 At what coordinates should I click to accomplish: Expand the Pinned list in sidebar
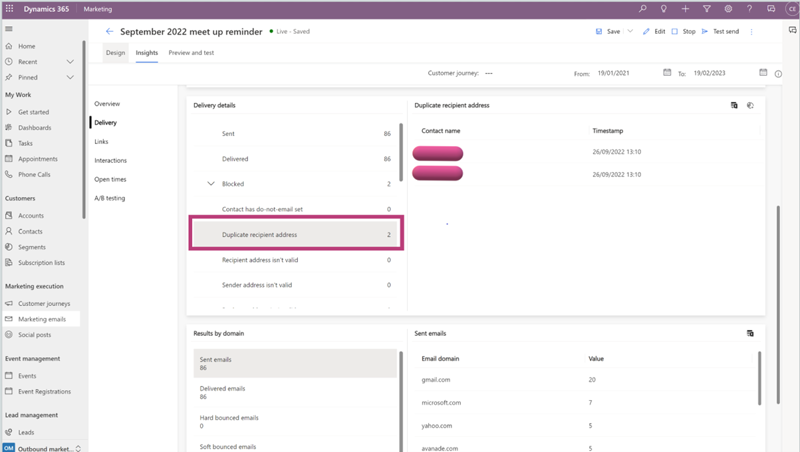tap(70, 77)
